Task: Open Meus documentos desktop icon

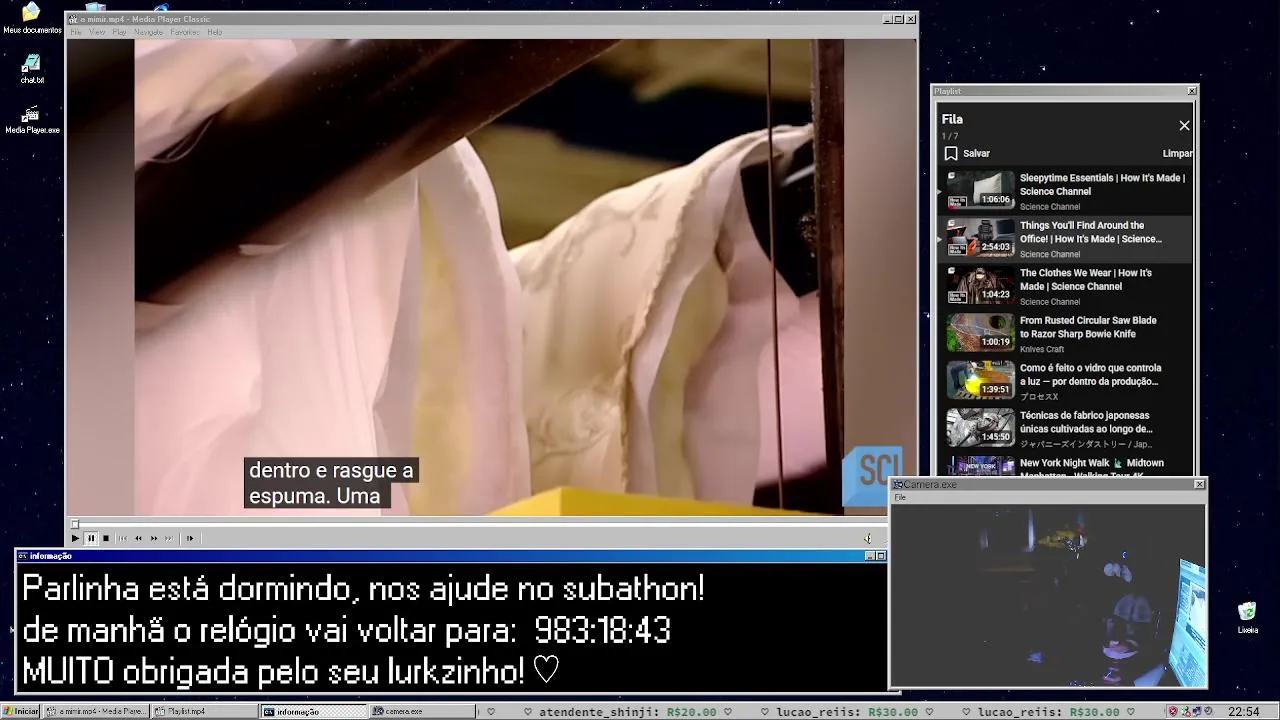Action: [32, 18]
